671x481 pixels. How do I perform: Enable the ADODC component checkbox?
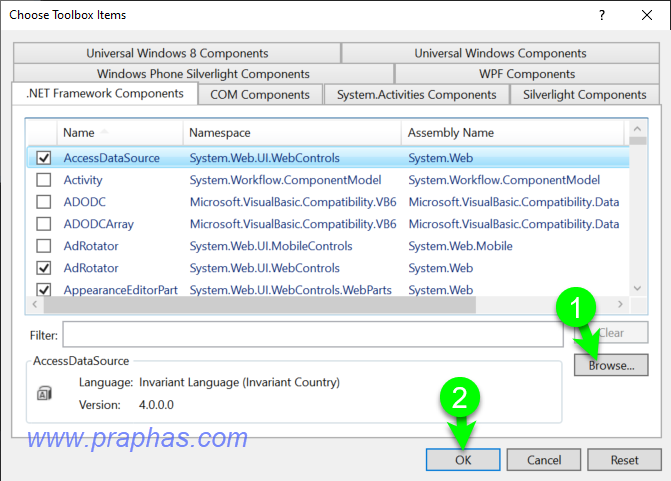[x=44, y=202]
